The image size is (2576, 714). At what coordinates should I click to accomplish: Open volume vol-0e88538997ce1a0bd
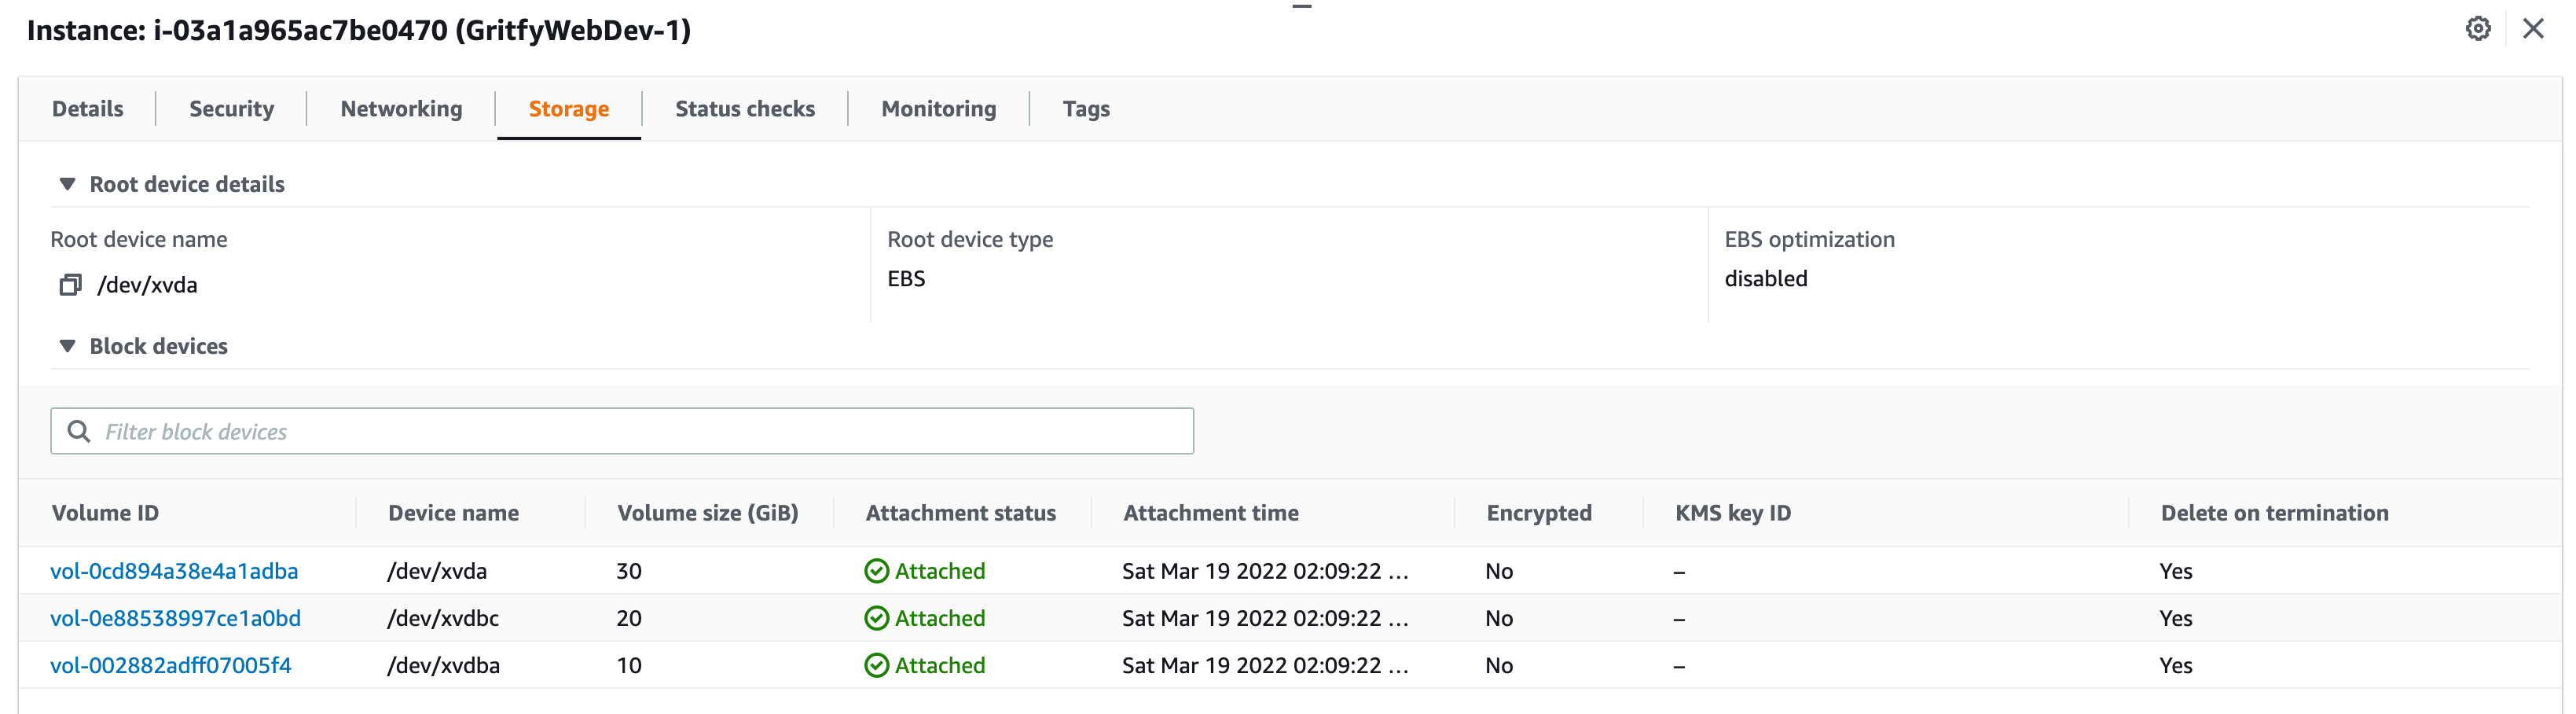click(175, 618)
